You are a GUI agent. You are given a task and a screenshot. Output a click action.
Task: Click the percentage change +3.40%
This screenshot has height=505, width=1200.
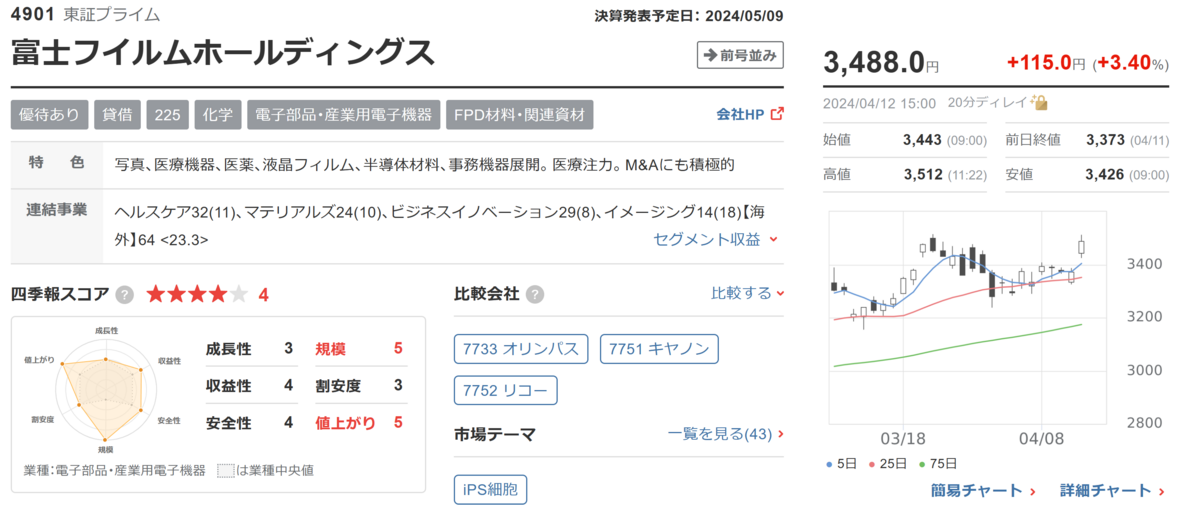pos(1131,63)
